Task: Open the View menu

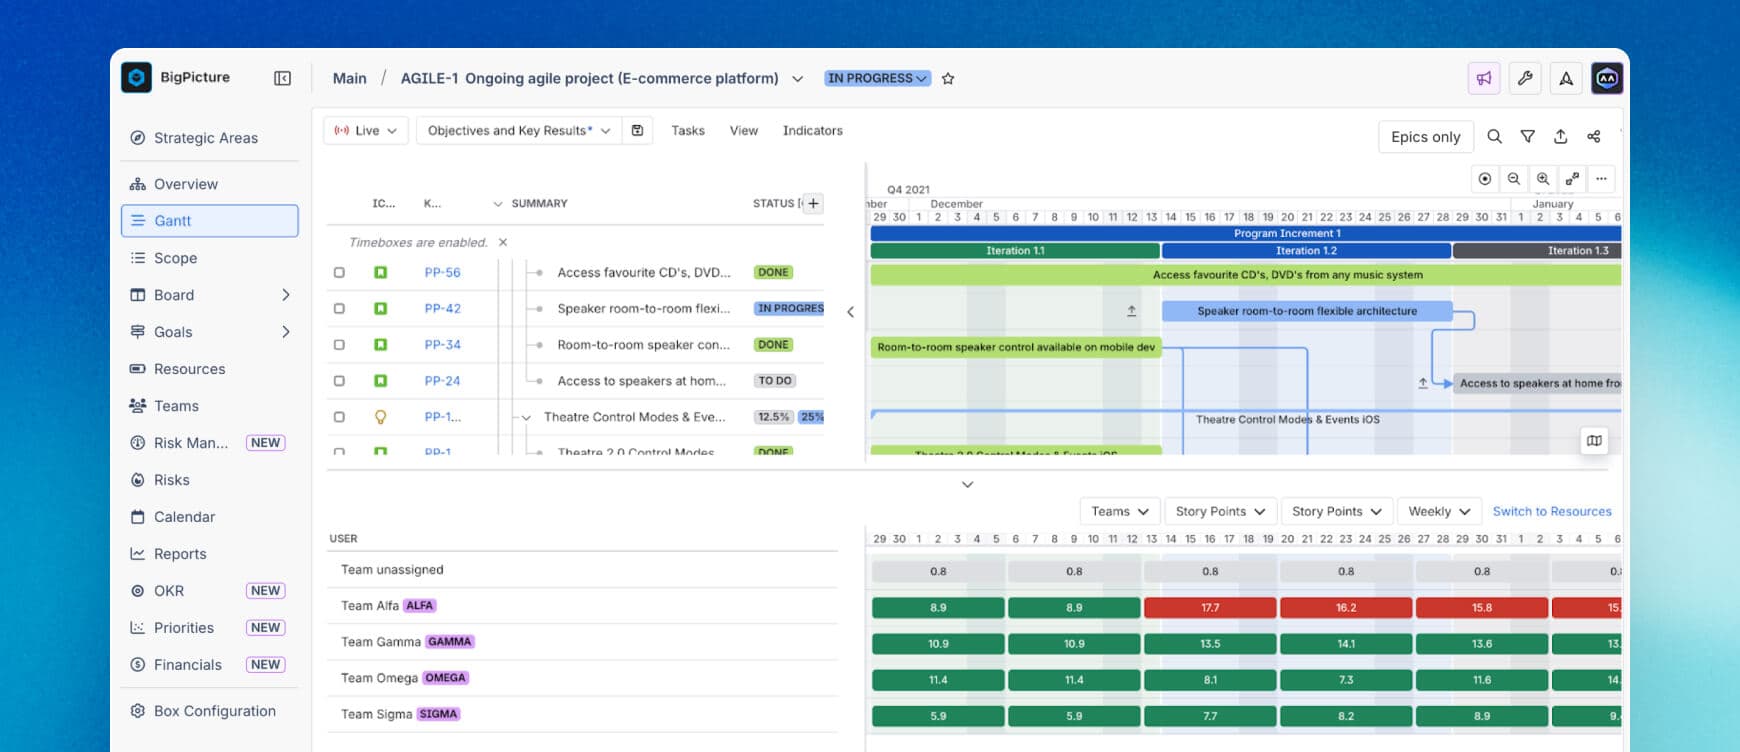Action: [744, 131]
